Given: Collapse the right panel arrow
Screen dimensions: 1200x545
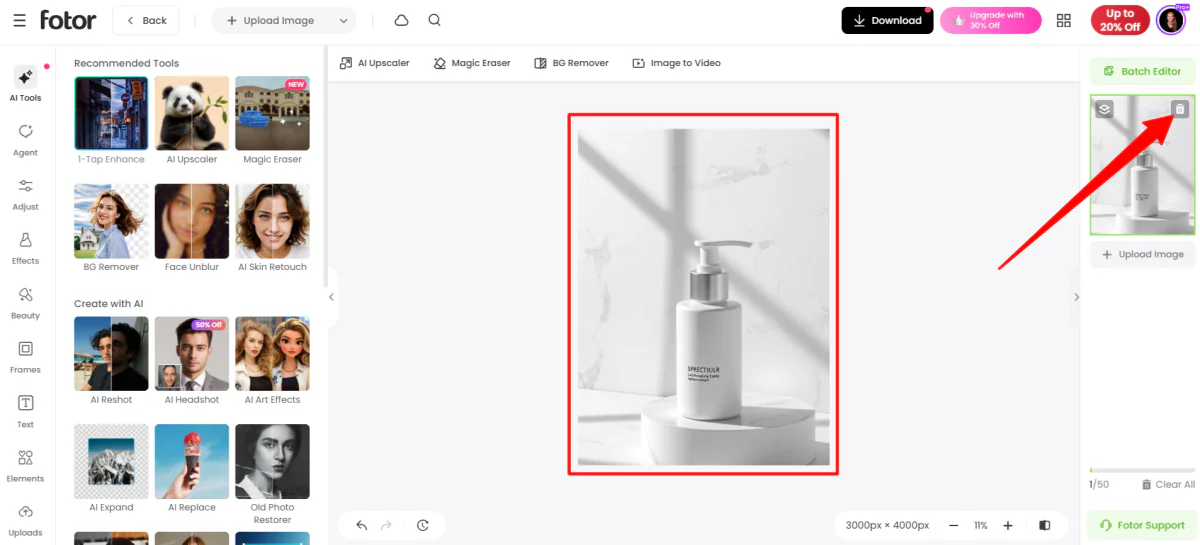Looking at the screenshot, I should (x=1076, y=297).
